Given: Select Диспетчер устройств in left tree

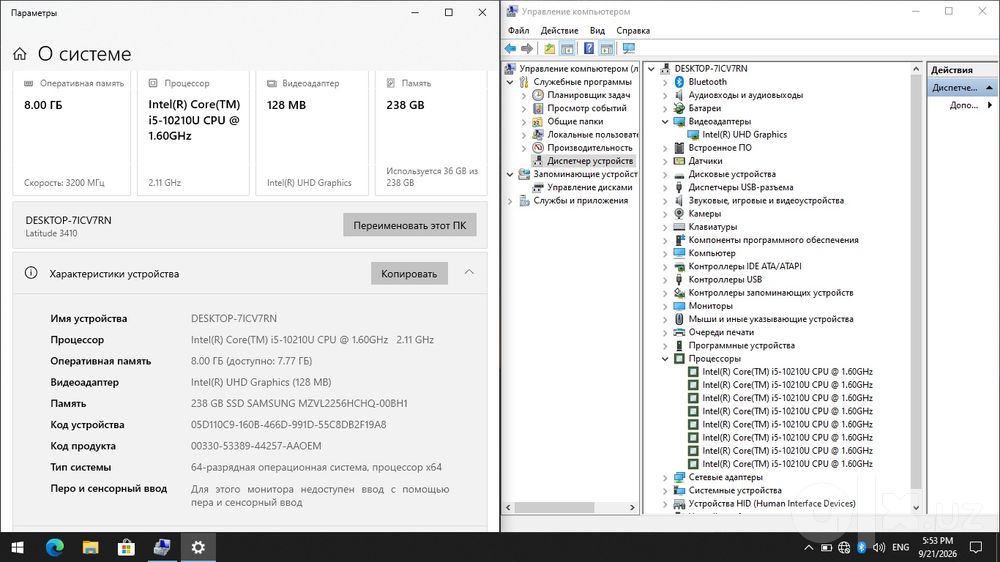Looking at the screenshot, I should 590,161.
